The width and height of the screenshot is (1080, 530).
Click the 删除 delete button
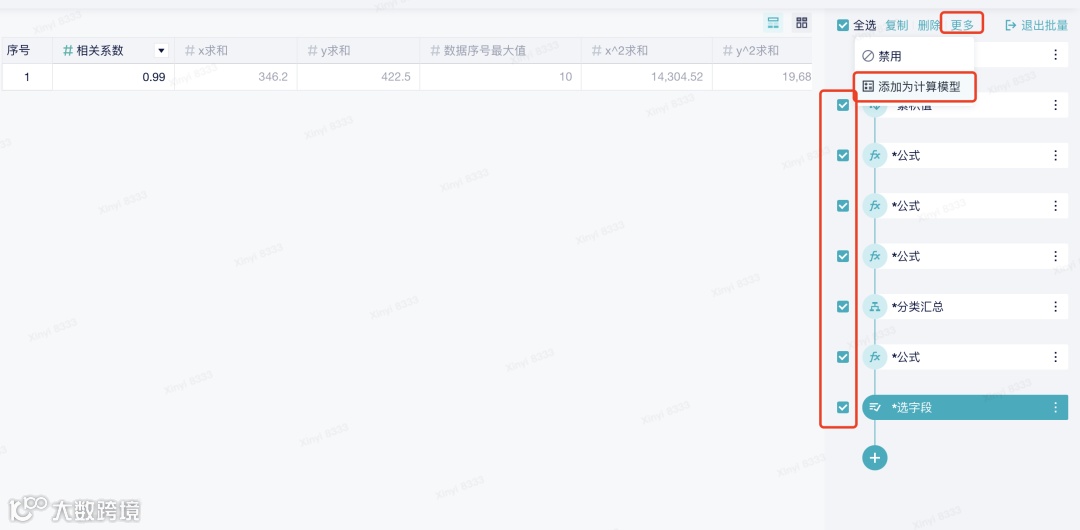[929, 26]
